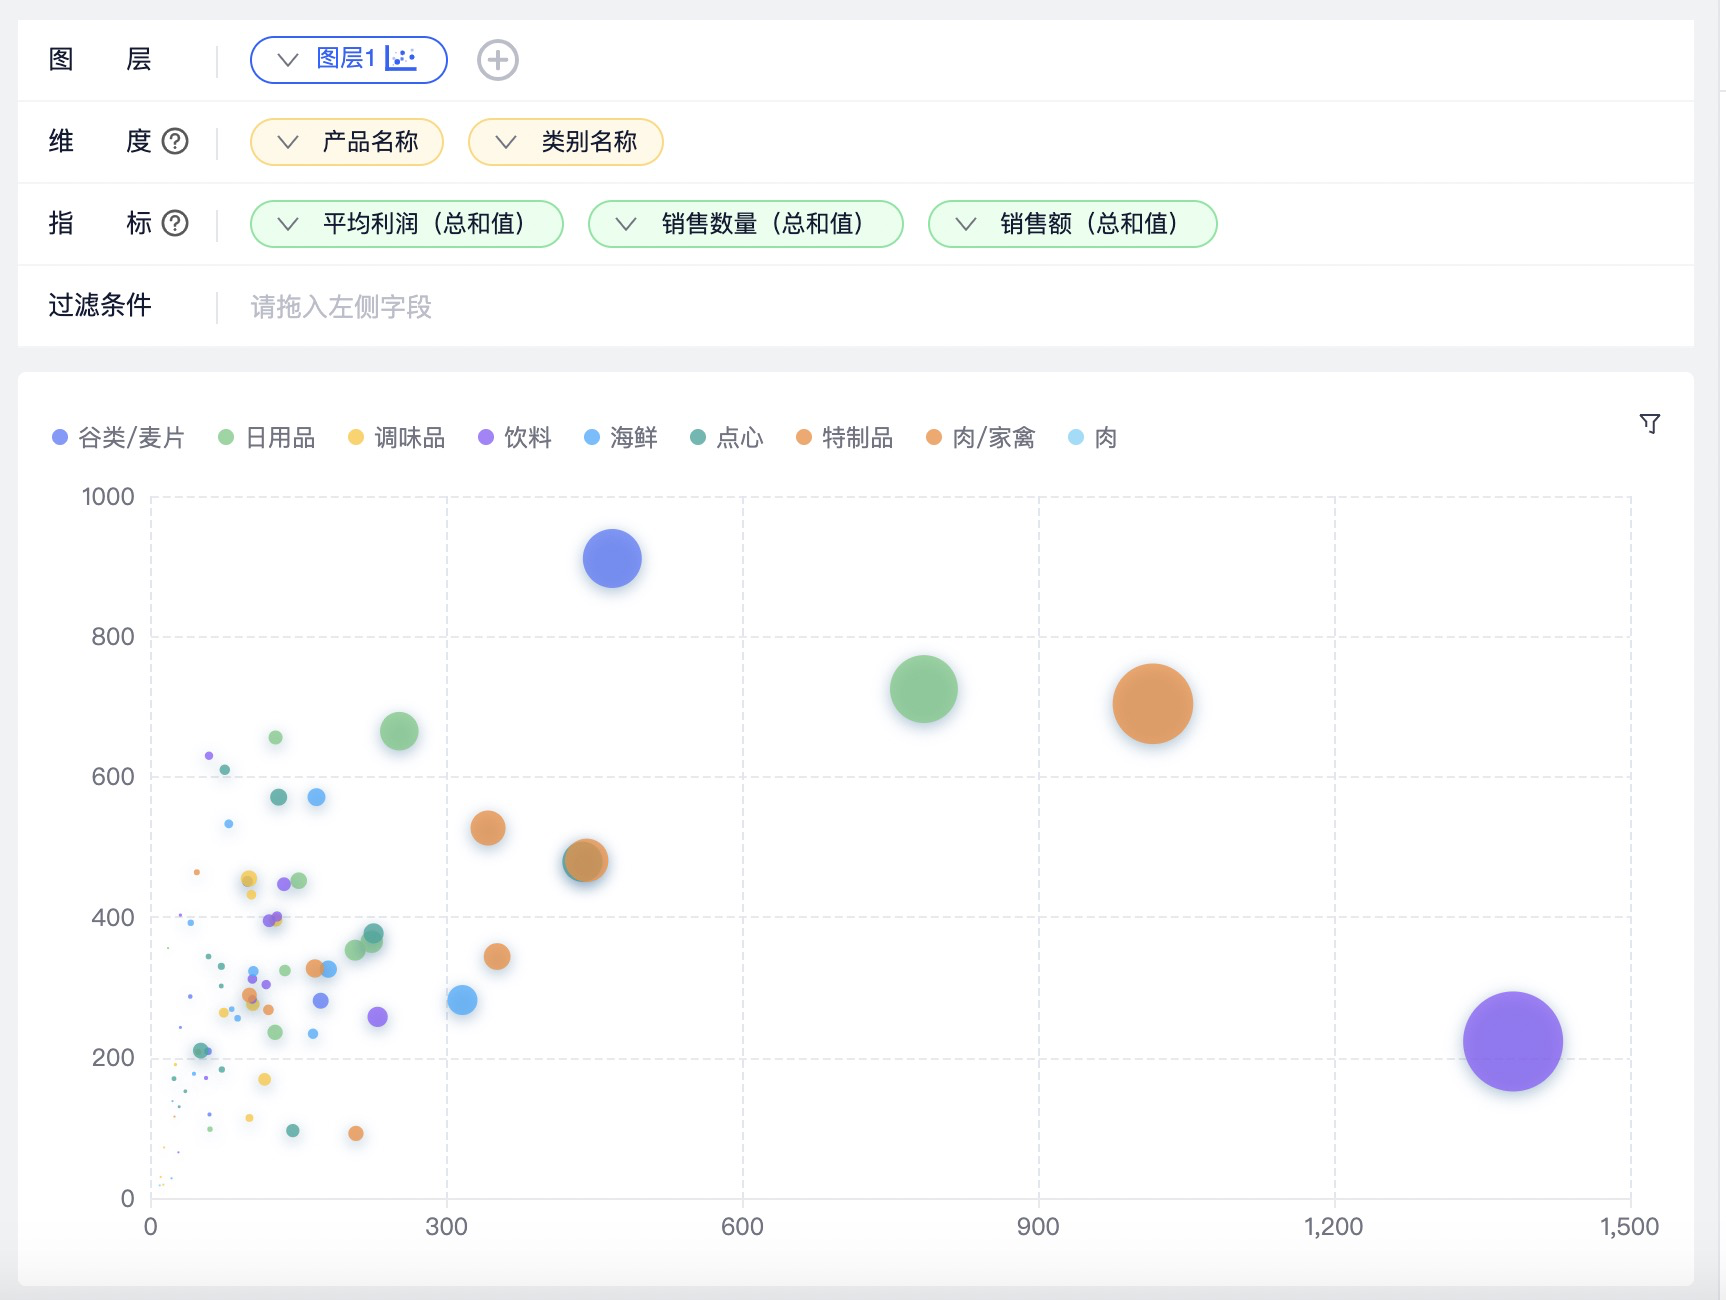Click the filter funnel icon above chart
This screenshot has width=1726, height=1300.
1650,424
